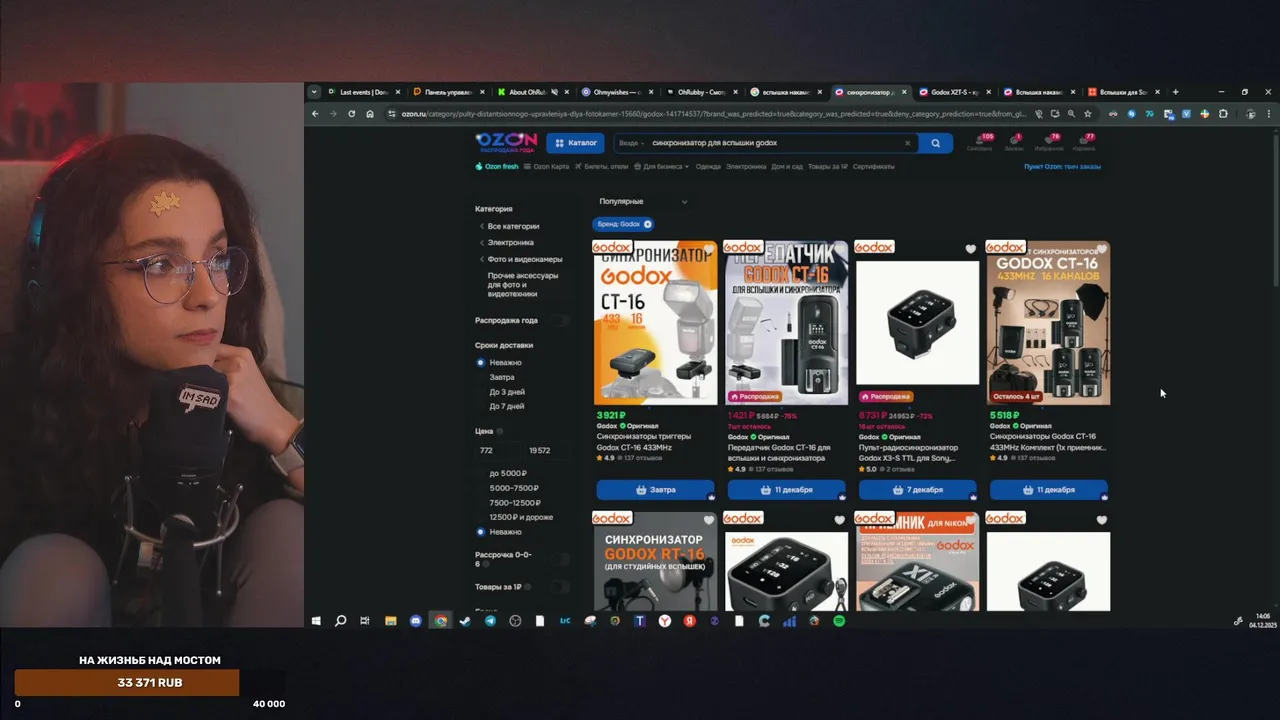
Task: Switch to the Godox X2T-S tab
Action: coord(954,92)
